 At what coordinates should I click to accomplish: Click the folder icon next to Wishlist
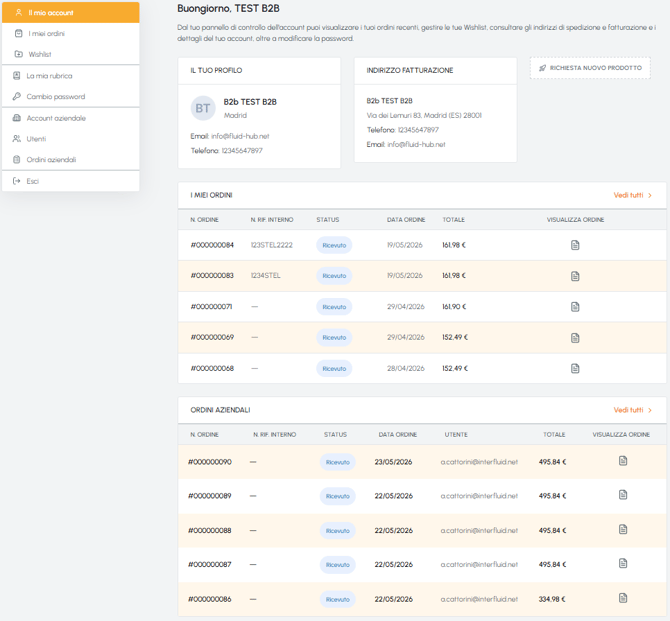click(x=18, y=54)
